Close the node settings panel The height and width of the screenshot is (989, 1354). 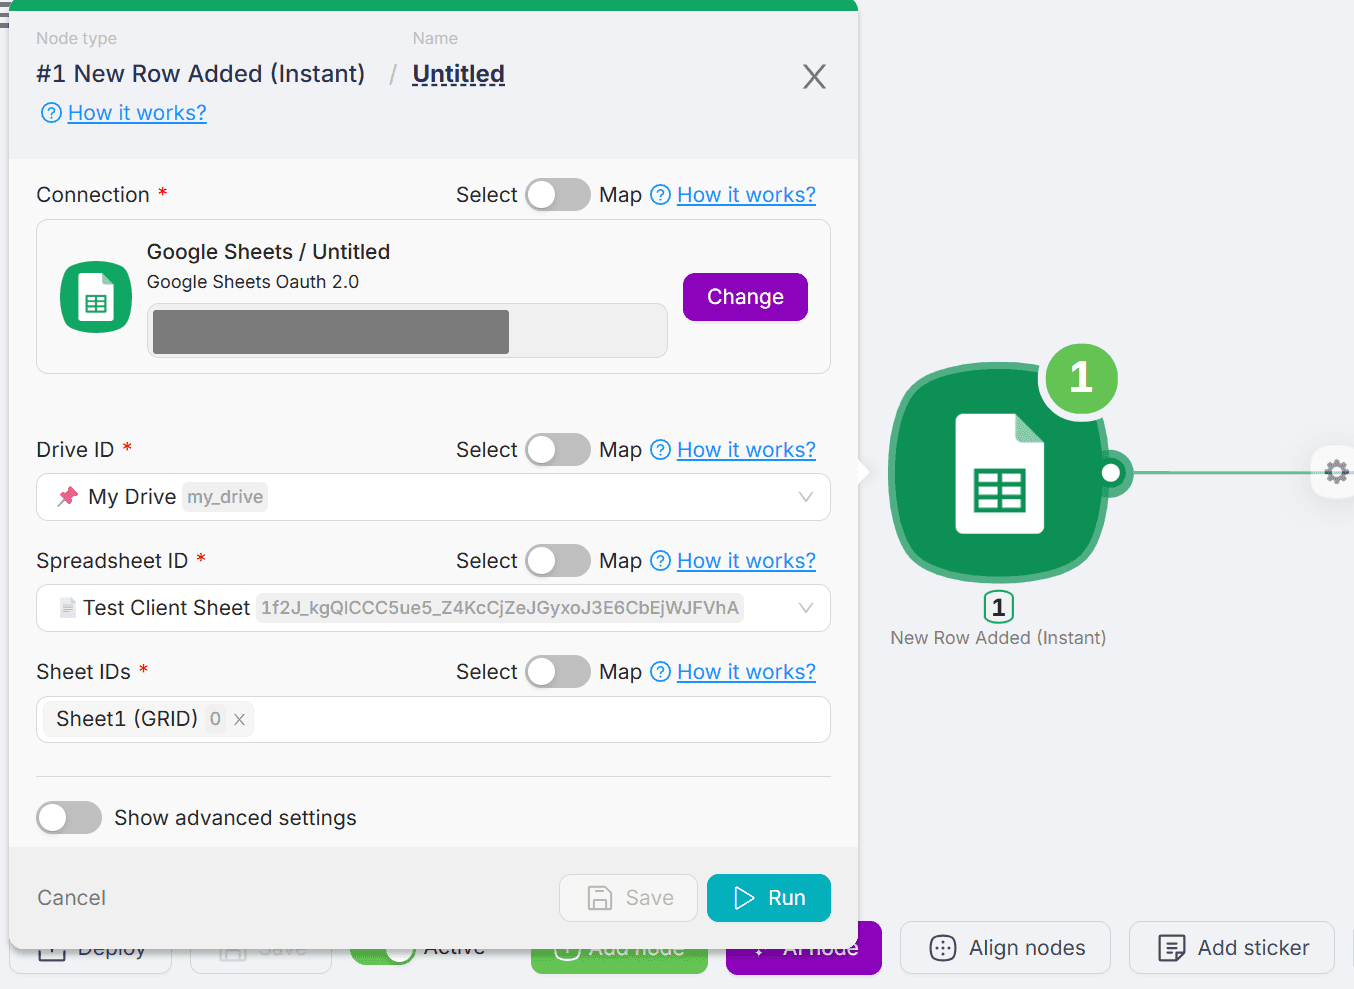(x=814, y=77)
